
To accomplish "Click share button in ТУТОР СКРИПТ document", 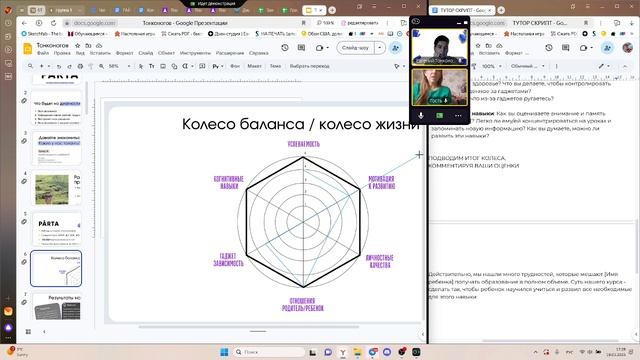I will (607, 48).
